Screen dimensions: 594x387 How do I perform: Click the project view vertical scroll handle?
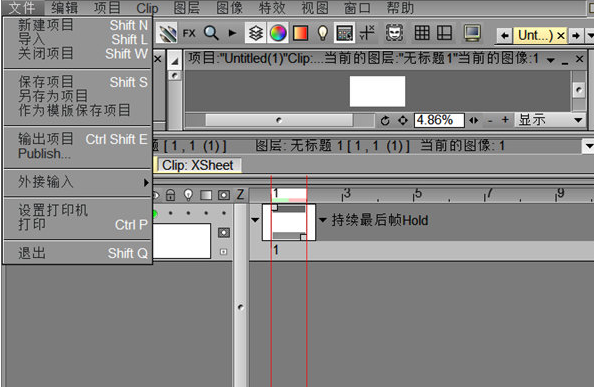click(579, 90)
